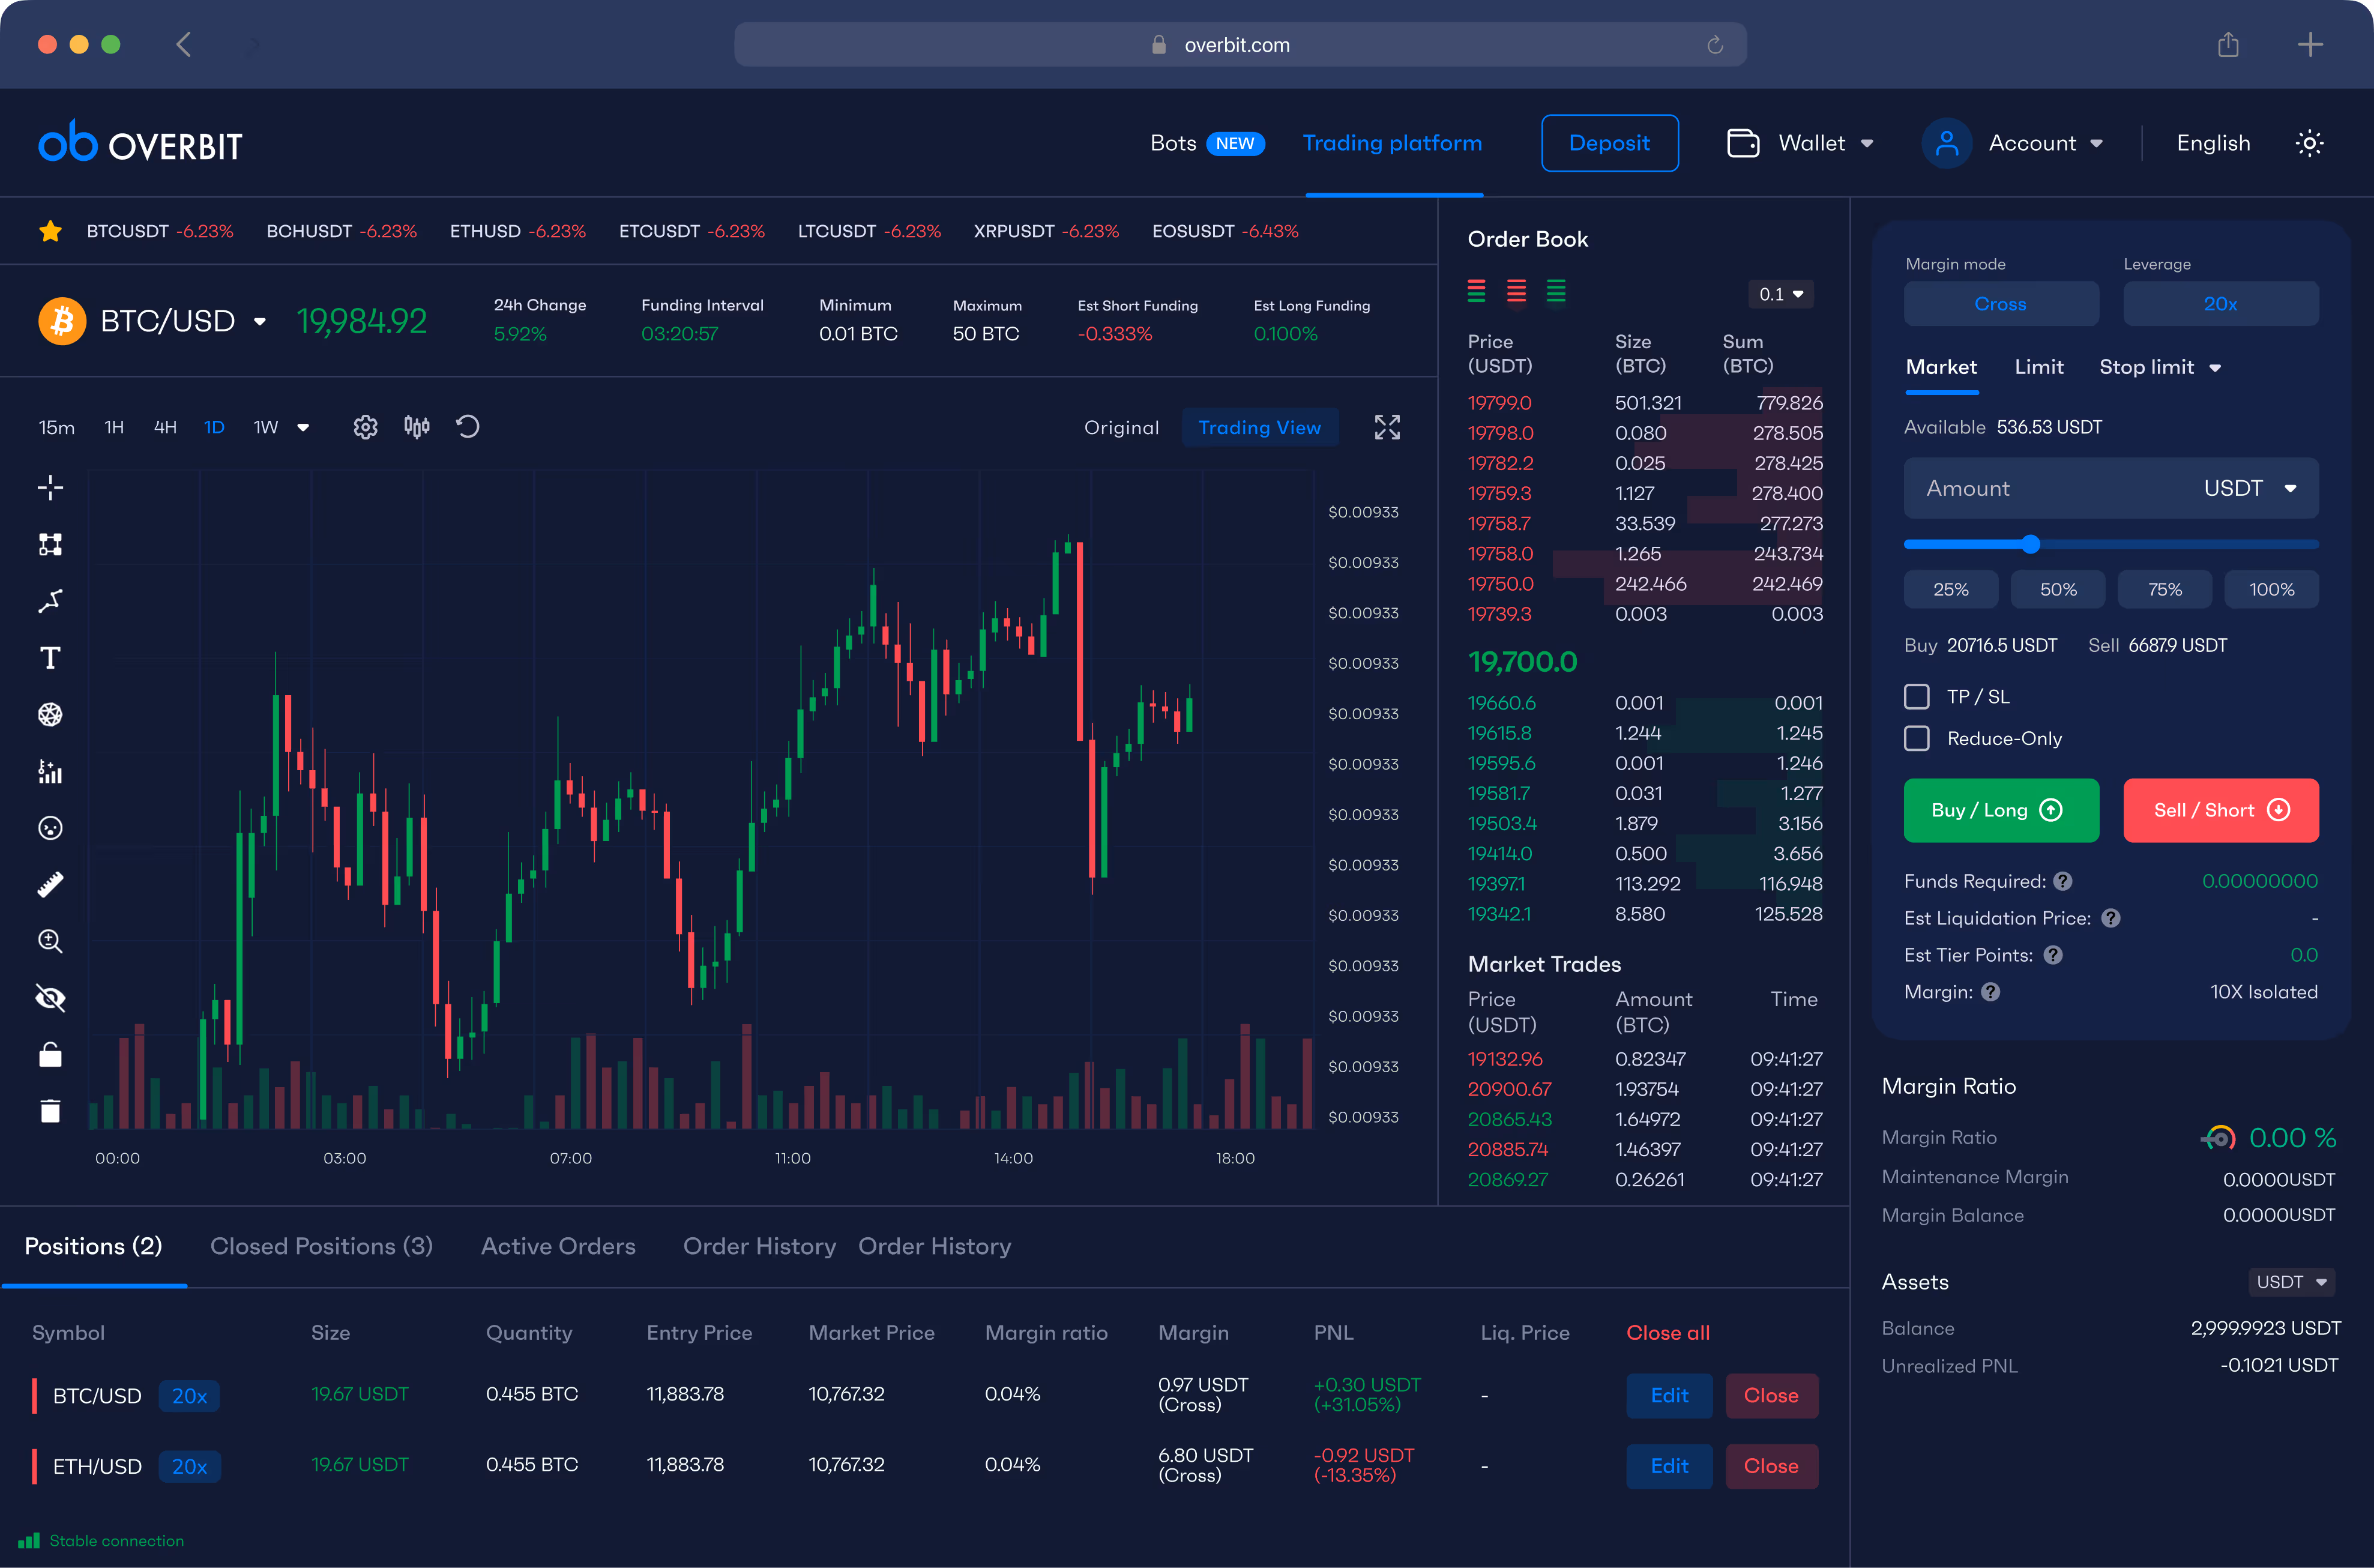Image resolution: width=2374 pixels, height=1568 pixels.
Task: Change Amount currency USDT dropdown
Action: [2250, 488]
